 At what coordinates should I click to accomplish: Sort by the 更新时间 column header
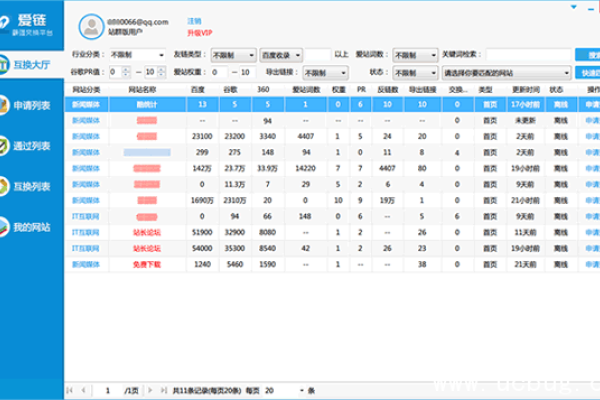[526, 90]
